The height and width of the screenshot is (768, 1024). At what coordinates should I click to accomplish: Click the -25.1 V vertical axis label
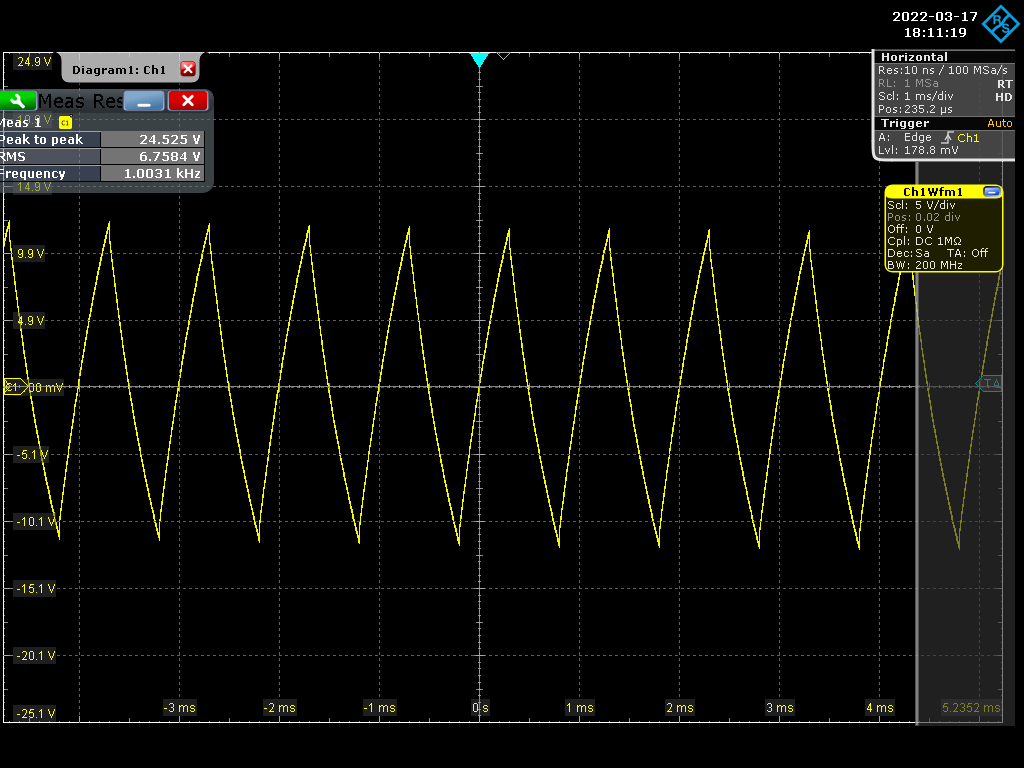coord(35,713)
